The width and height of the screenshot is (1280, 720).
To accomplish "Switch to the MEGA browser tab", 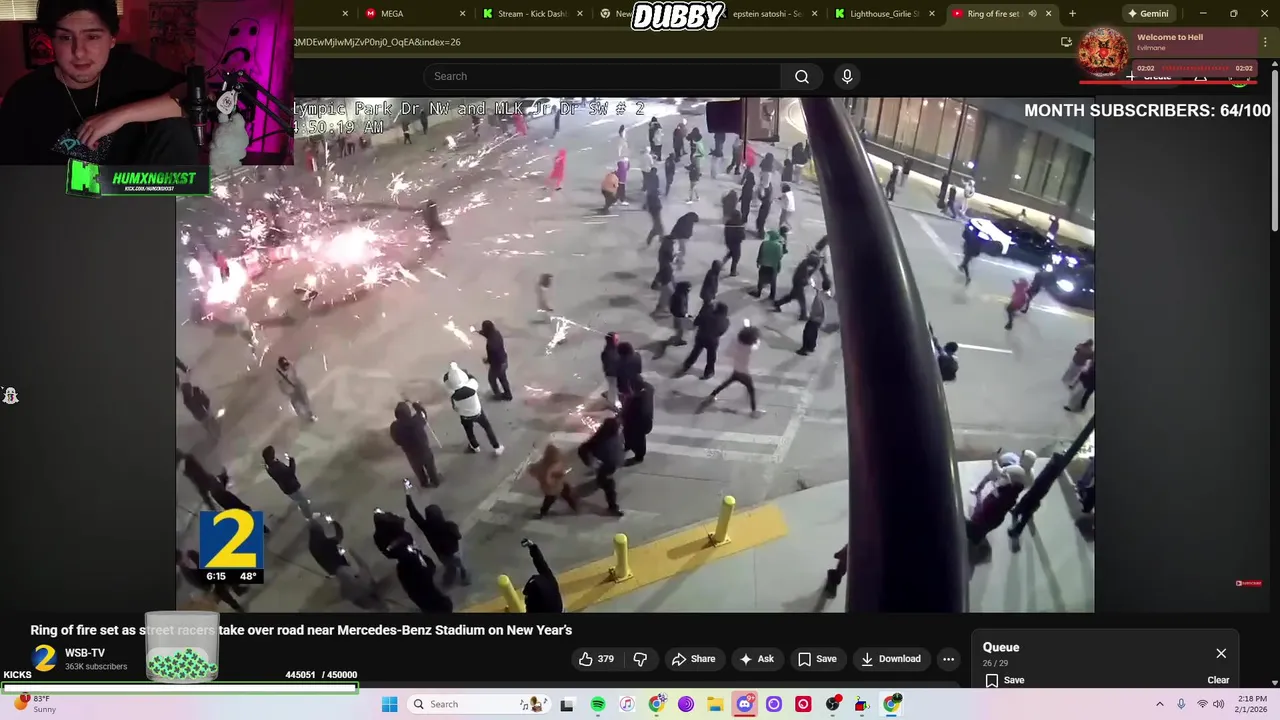I will pyautogui.click(x=412, y=14).
